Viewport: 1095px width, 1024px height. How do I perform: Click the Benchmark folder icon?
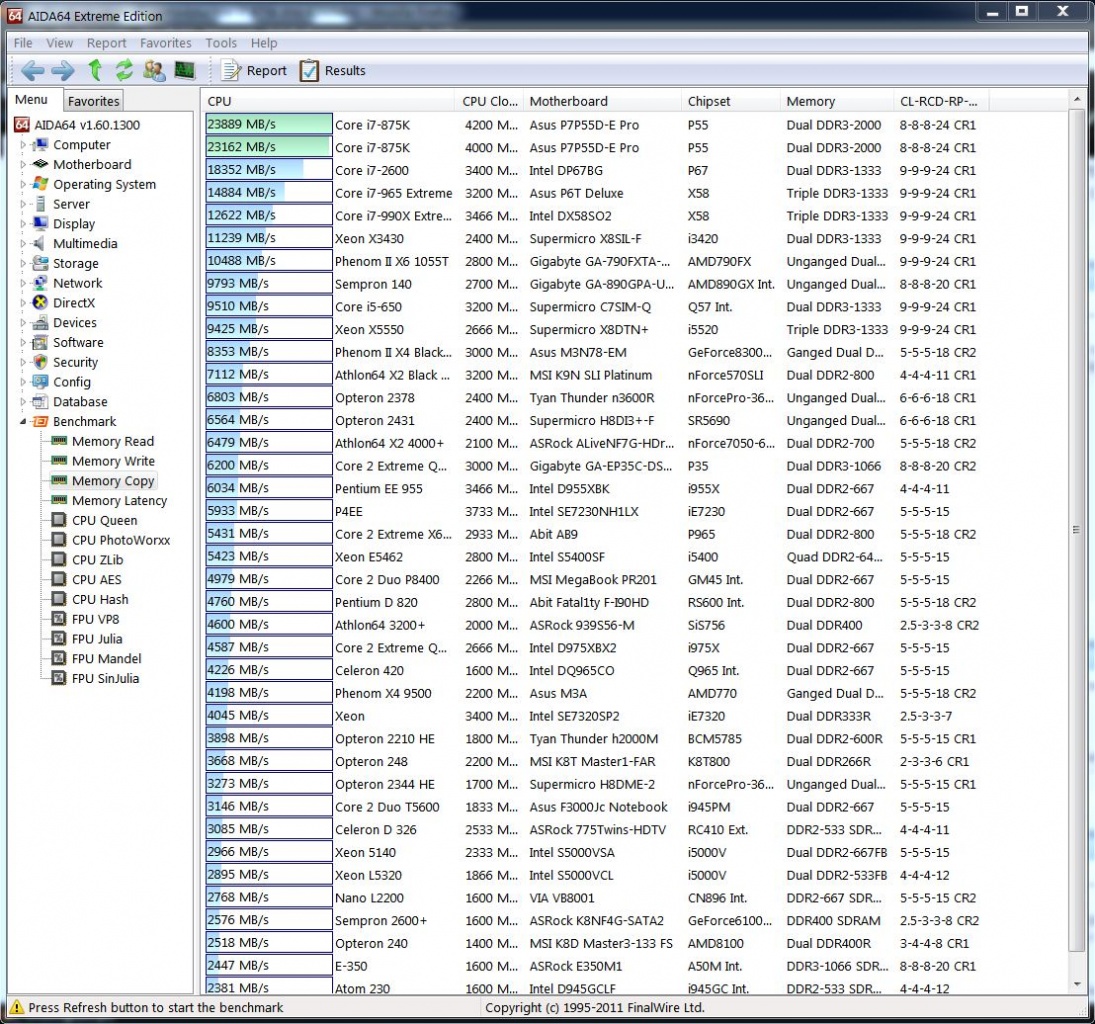[41, 421]
